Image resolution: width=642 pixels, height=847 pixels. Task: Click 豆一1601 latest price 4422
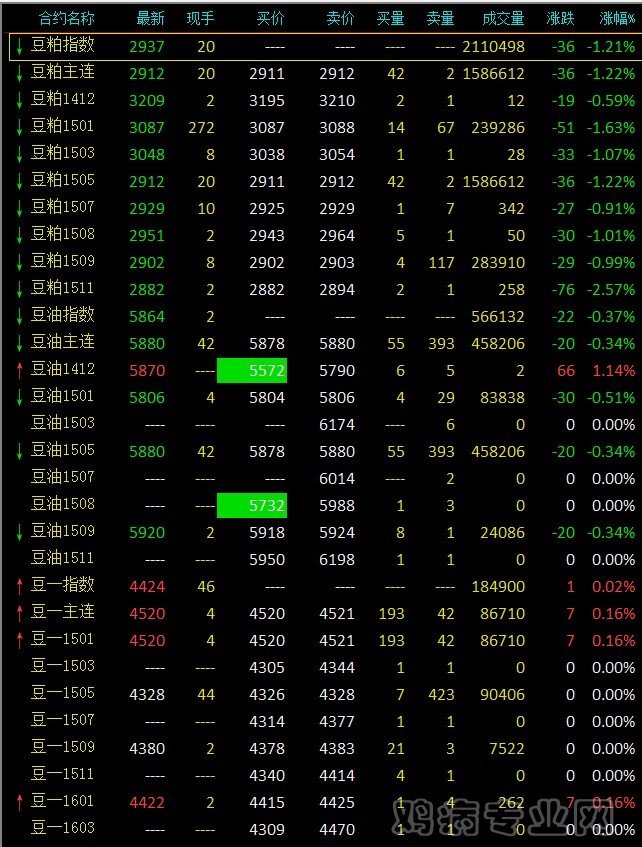click(147, 803)
